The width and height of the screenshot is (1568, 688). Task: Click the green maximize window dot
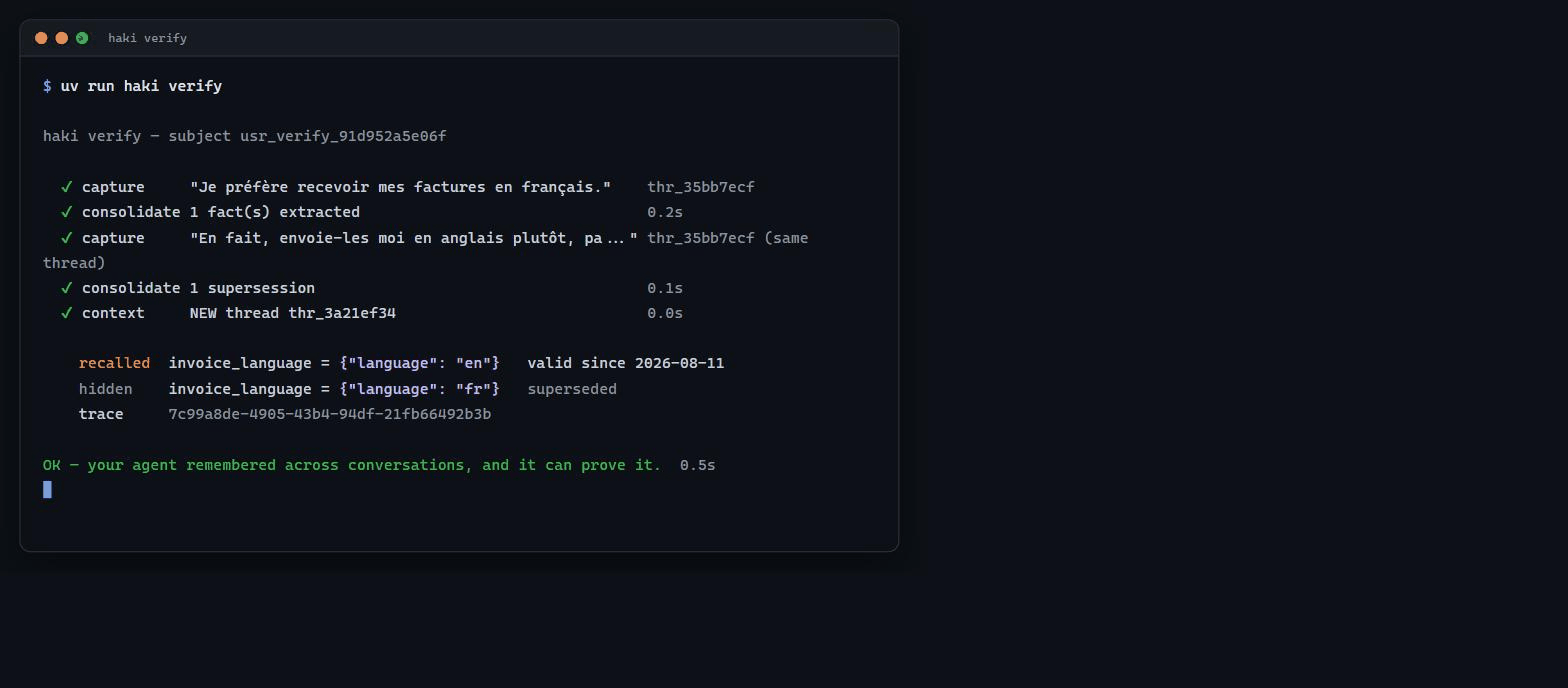pyautogui.click(x=82, y=38)
